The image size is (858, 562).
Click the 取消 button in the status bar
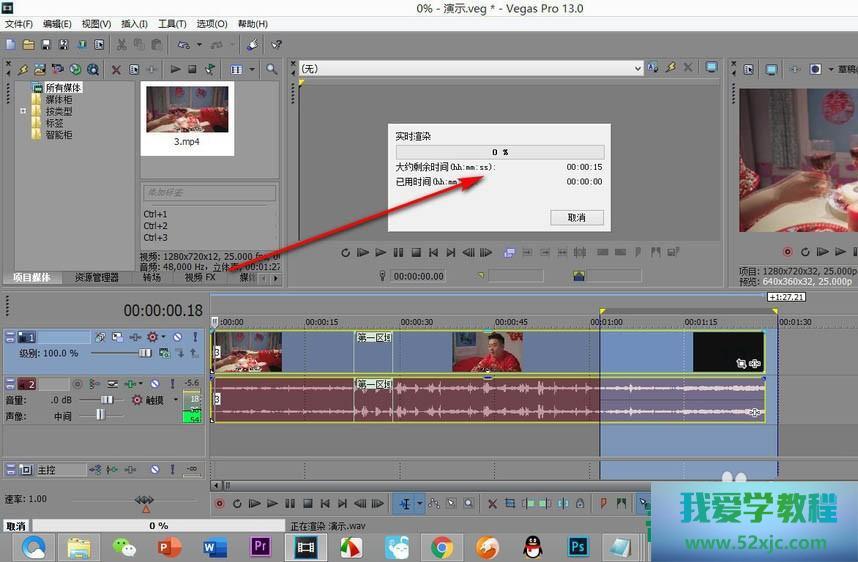click(x=15, y=526)
